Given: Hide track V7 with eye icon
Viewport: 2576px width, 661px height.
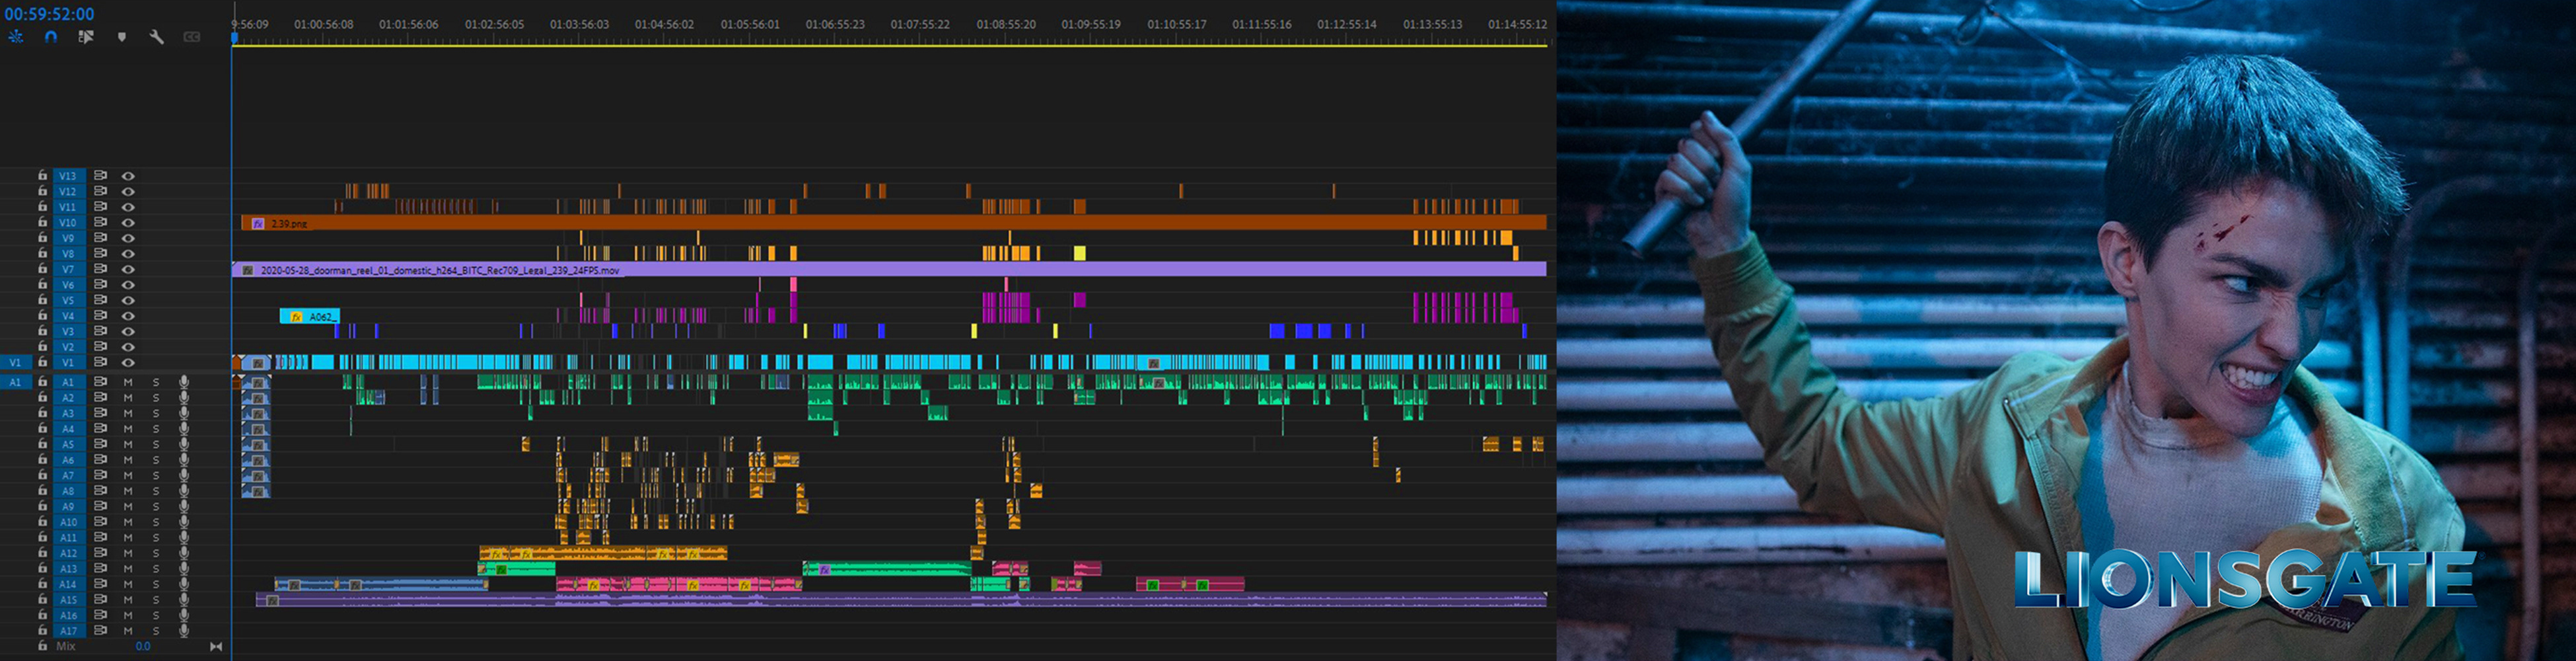Looking at the screenshot, I should (128, 269).
